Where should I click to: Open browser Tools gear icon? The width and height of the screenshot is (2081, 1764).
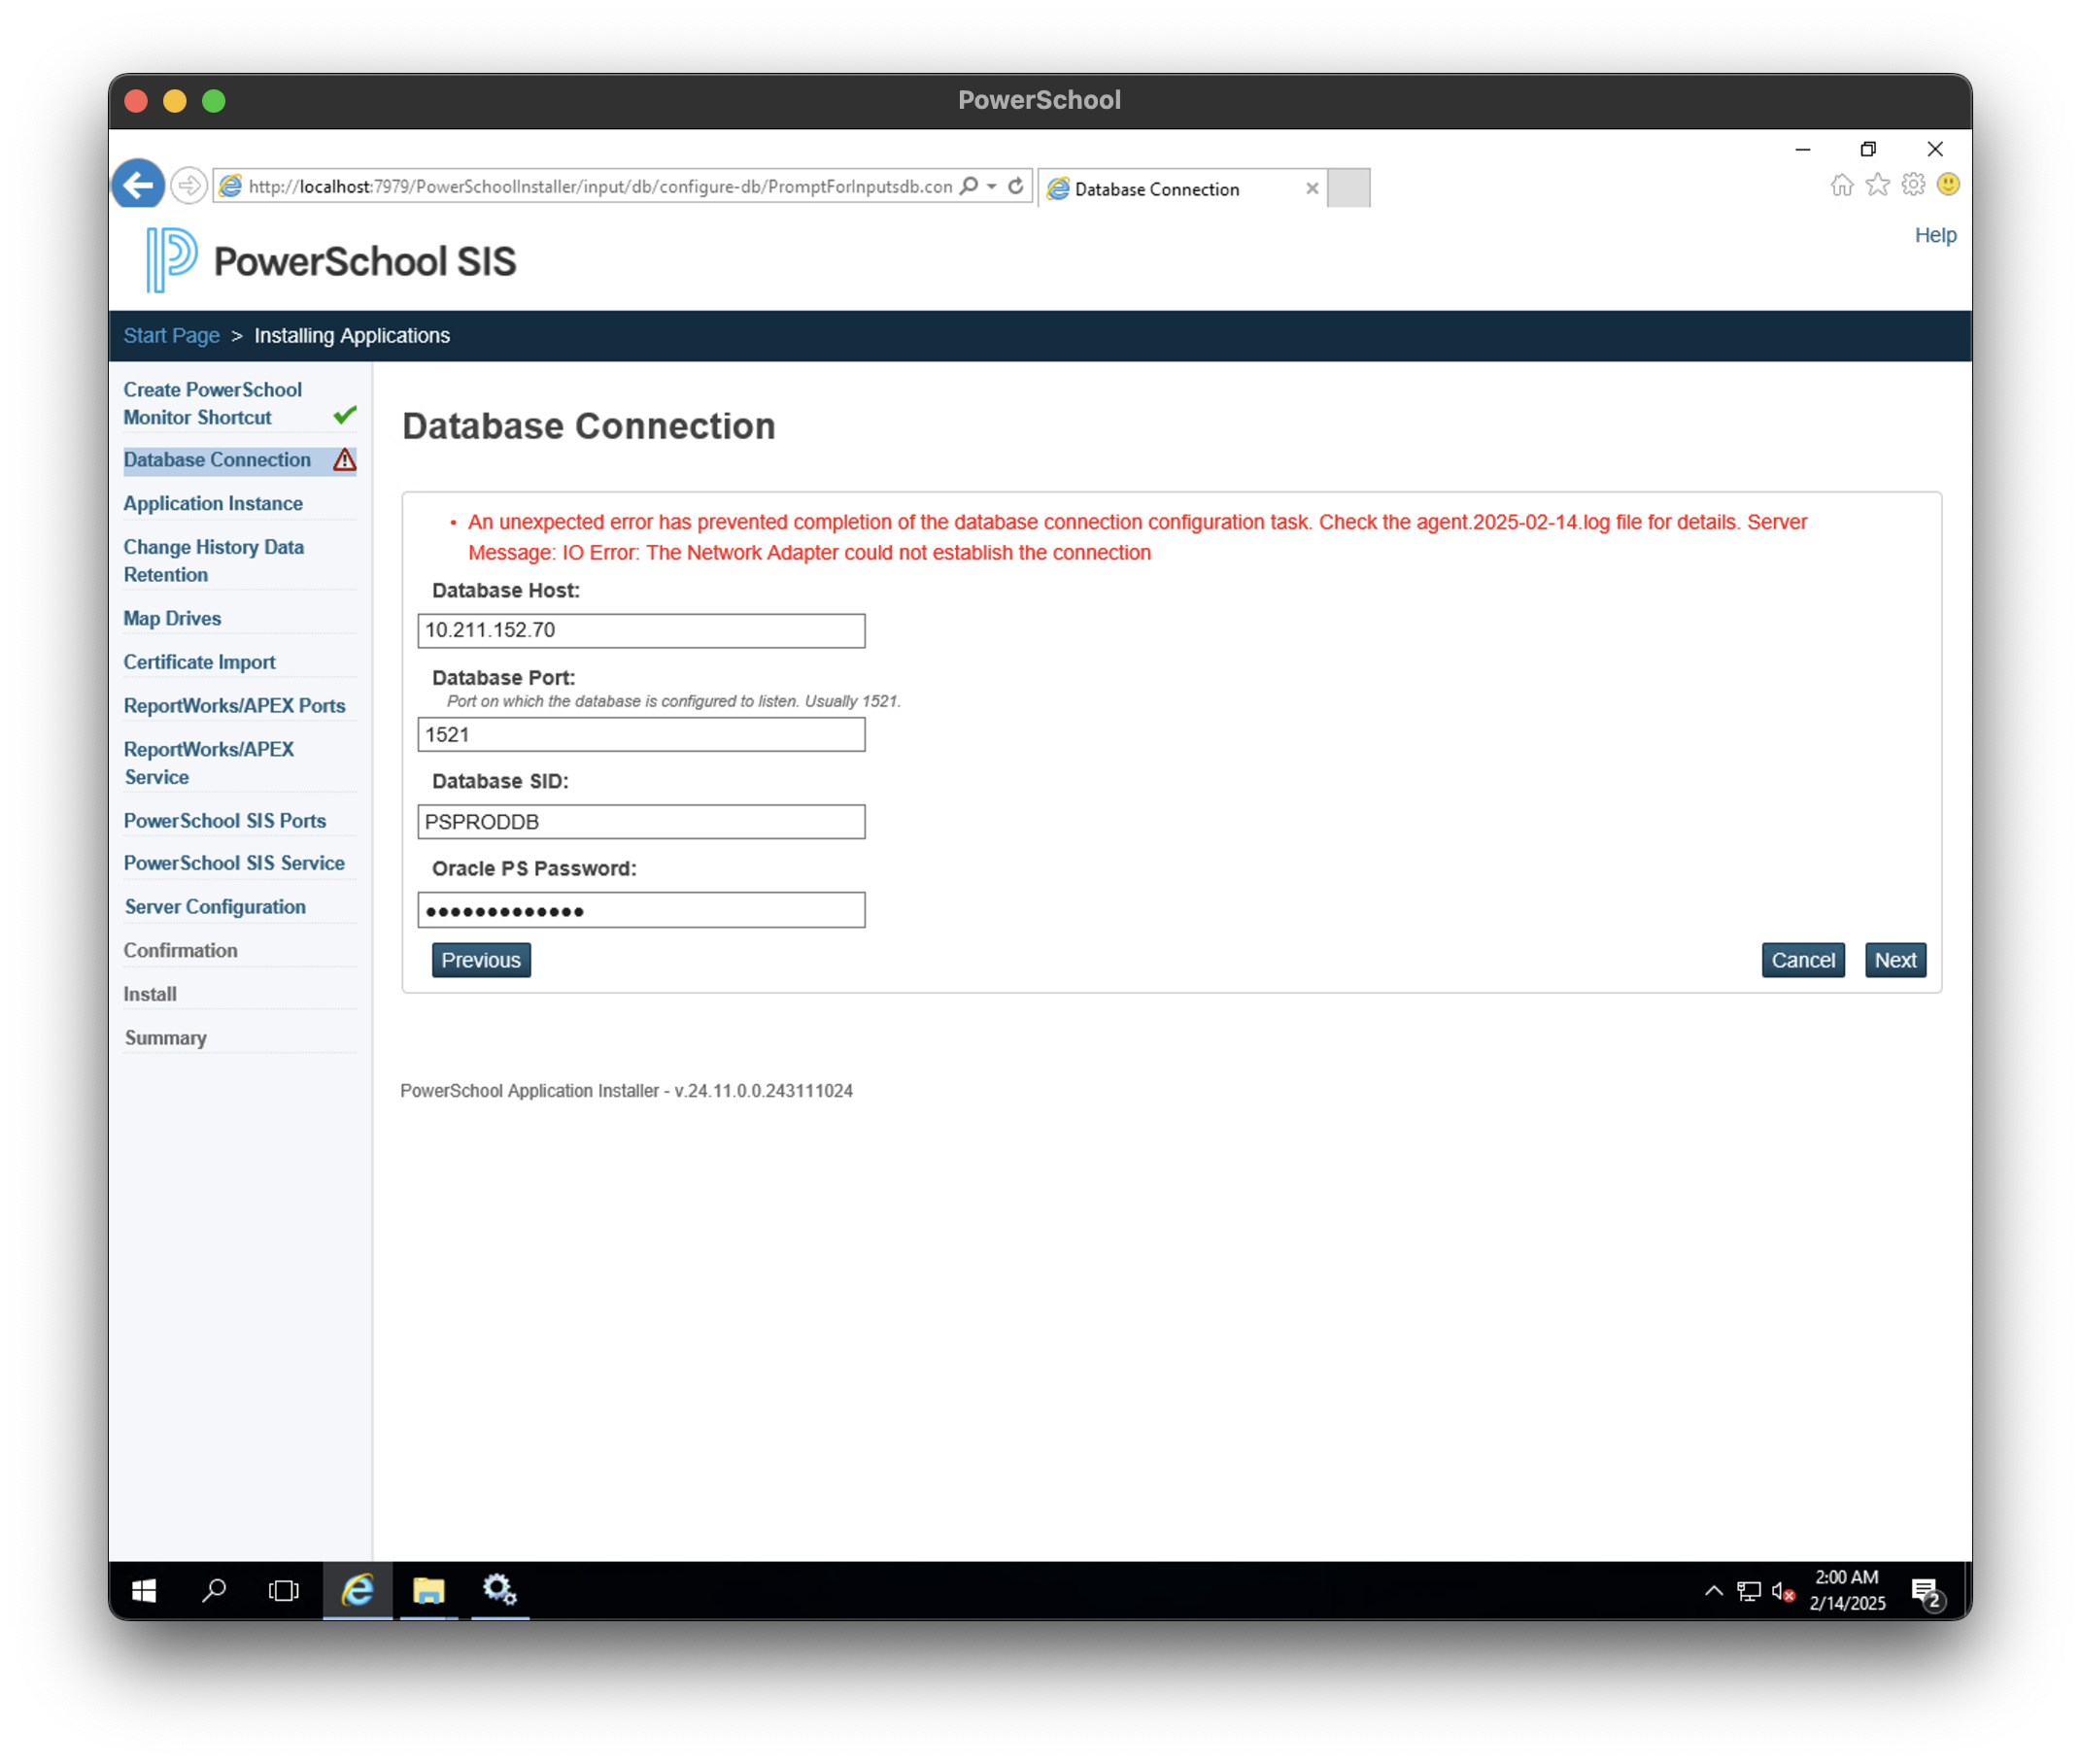click(x=1912, y=185)
